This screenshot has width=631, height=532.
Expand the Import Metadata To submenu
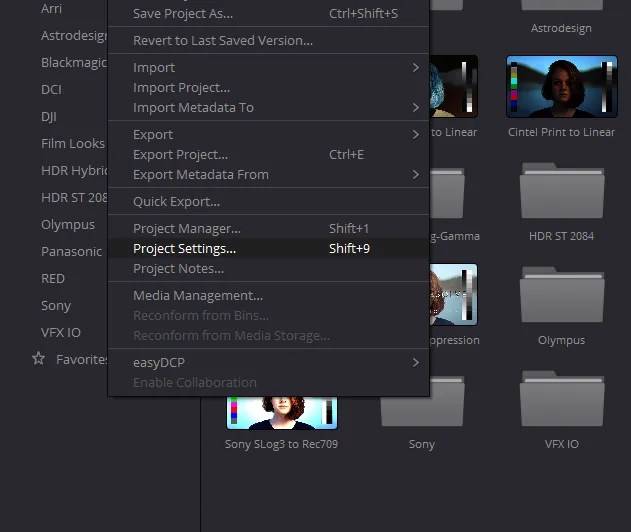click(416, 108)
